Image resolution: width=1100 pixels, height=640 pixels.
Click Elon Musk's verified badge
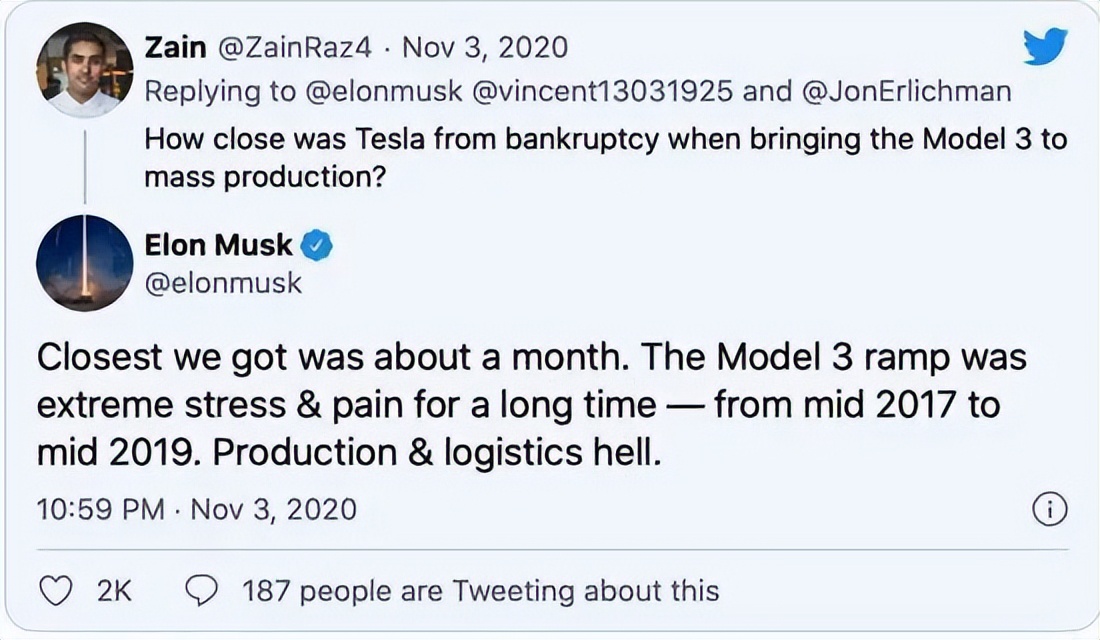pyautogui.click(x=317, y=244)
